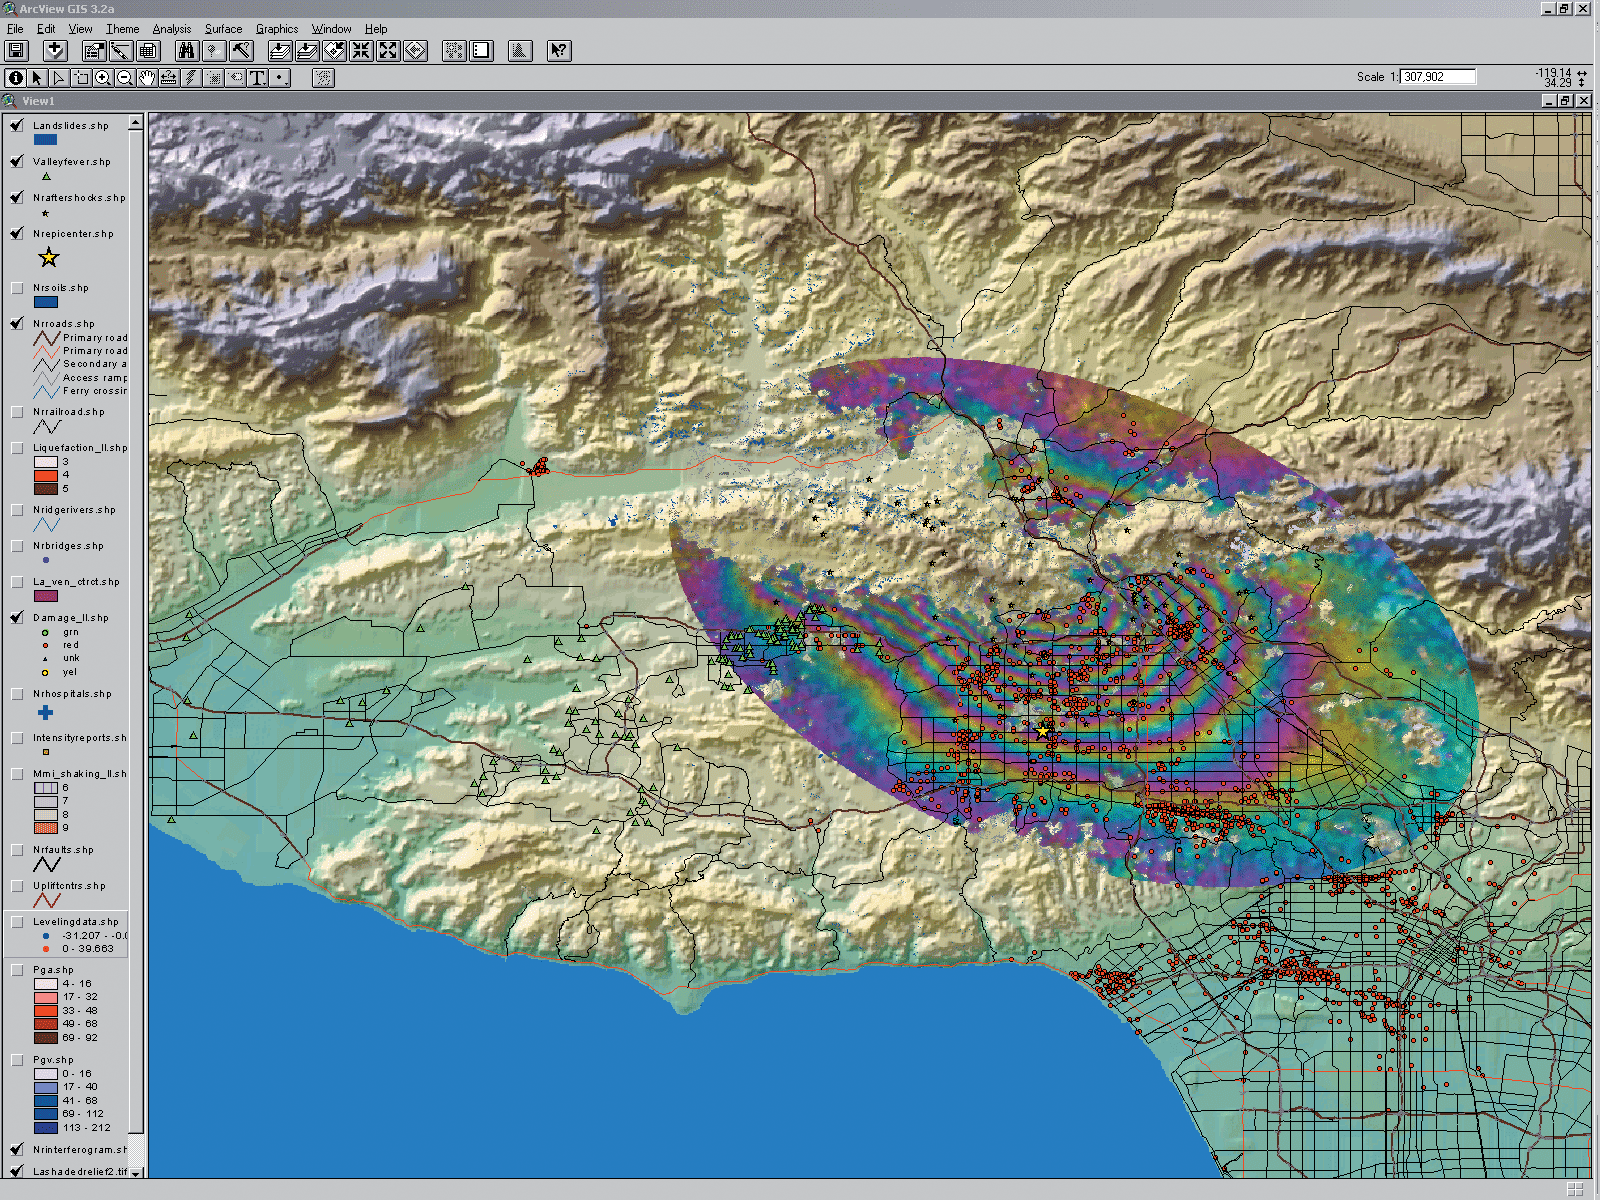
Task: Click the Add Theme icon
Action: pyautogui.click(x=55, y=51)
